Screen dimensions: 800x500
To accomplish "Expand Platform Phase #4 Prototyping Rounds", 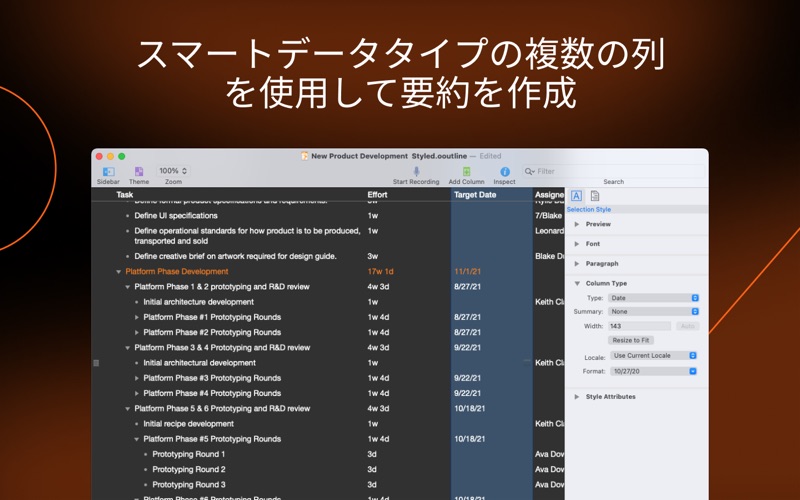I will (x=137, y=393).
